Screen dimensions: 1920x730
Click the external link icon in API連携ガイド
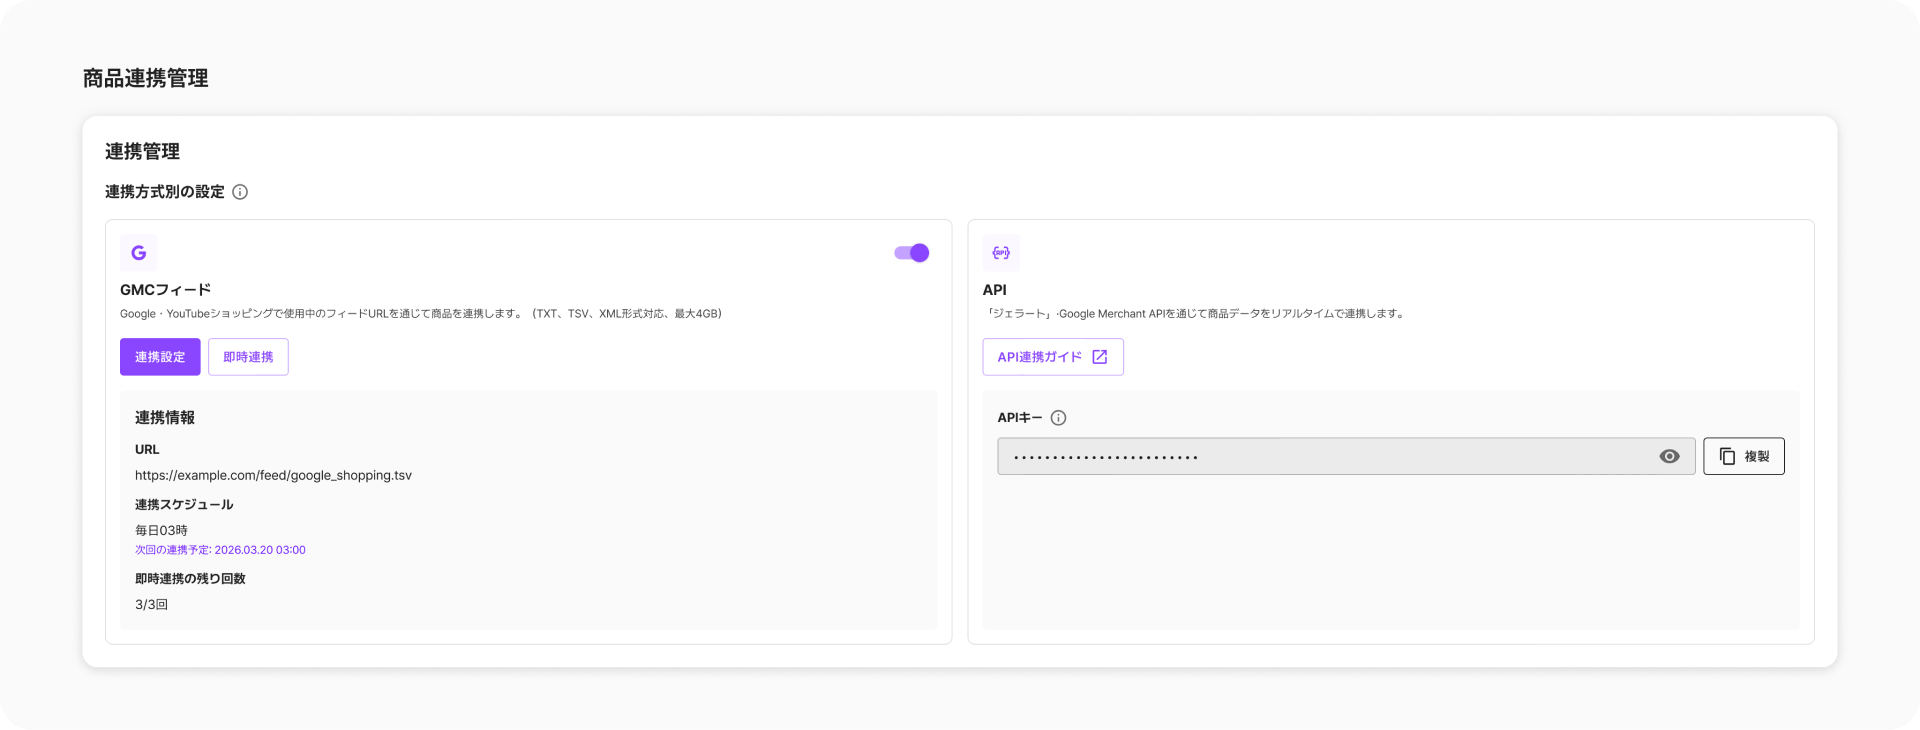click(1100, 357)
